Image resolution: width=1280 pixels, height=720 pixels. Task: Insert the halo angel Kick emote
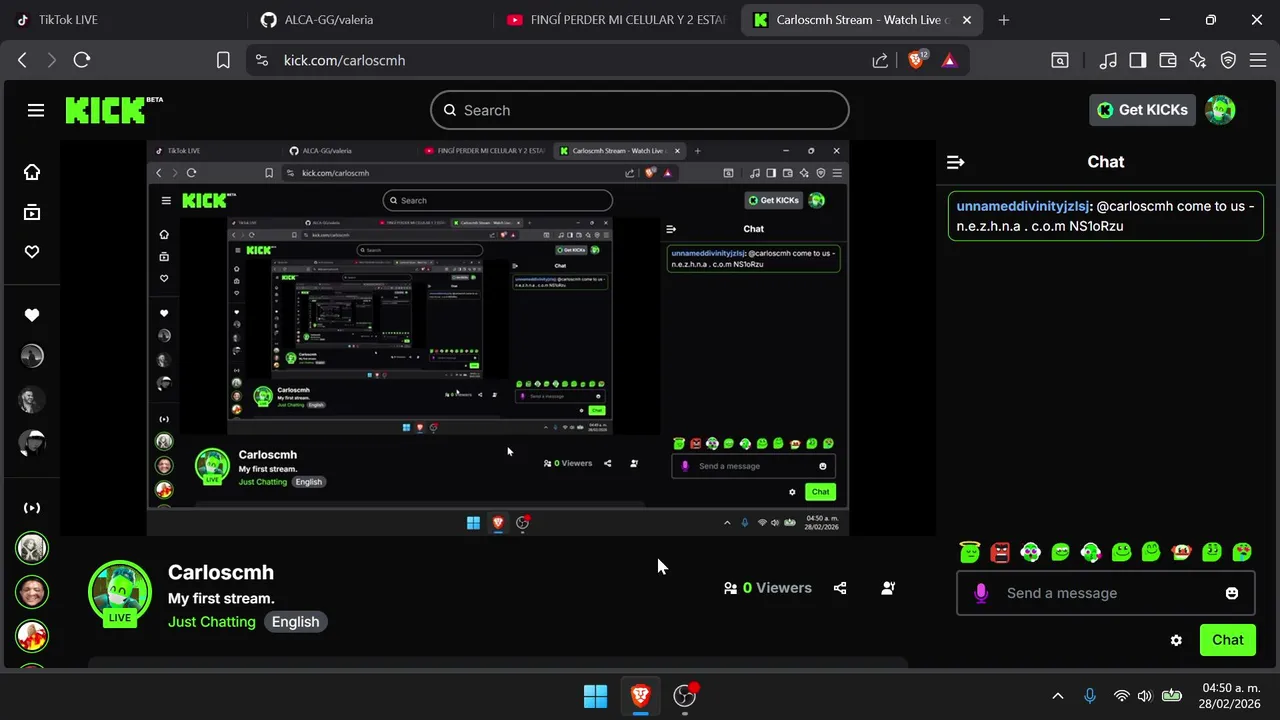pyautogui.click(x=969, y=551)
